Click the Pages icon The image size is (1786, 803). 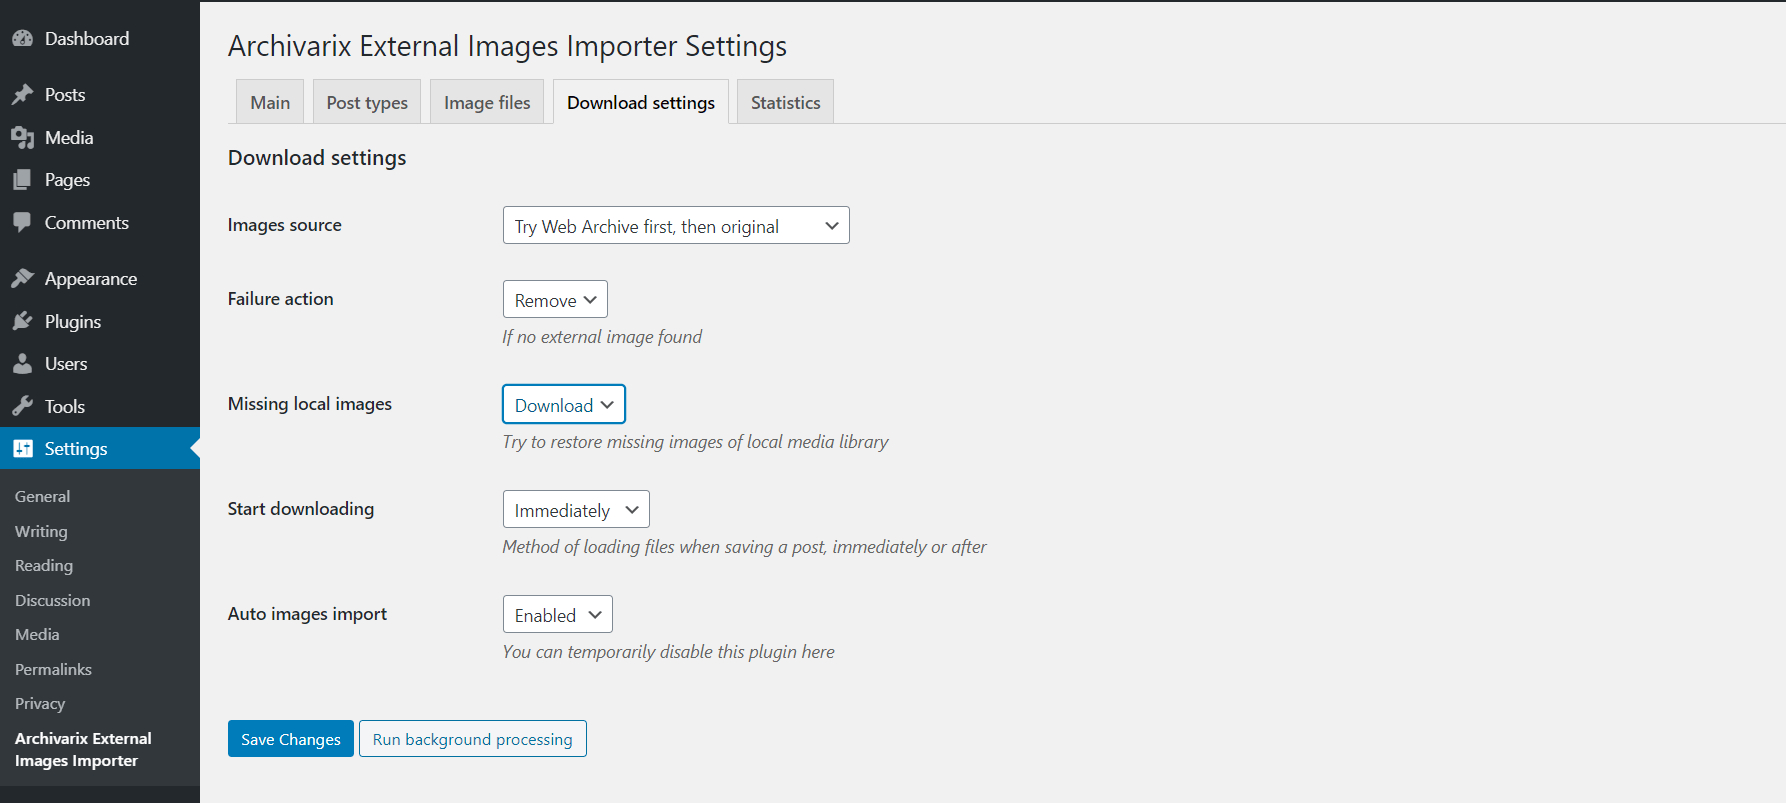pos(22,180)
